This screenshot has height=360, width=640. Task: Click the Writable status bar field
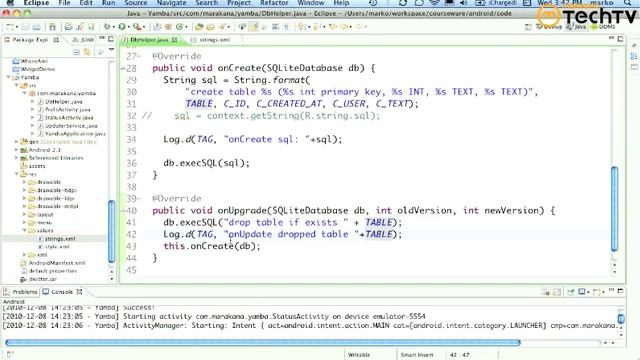coord(359,355)
